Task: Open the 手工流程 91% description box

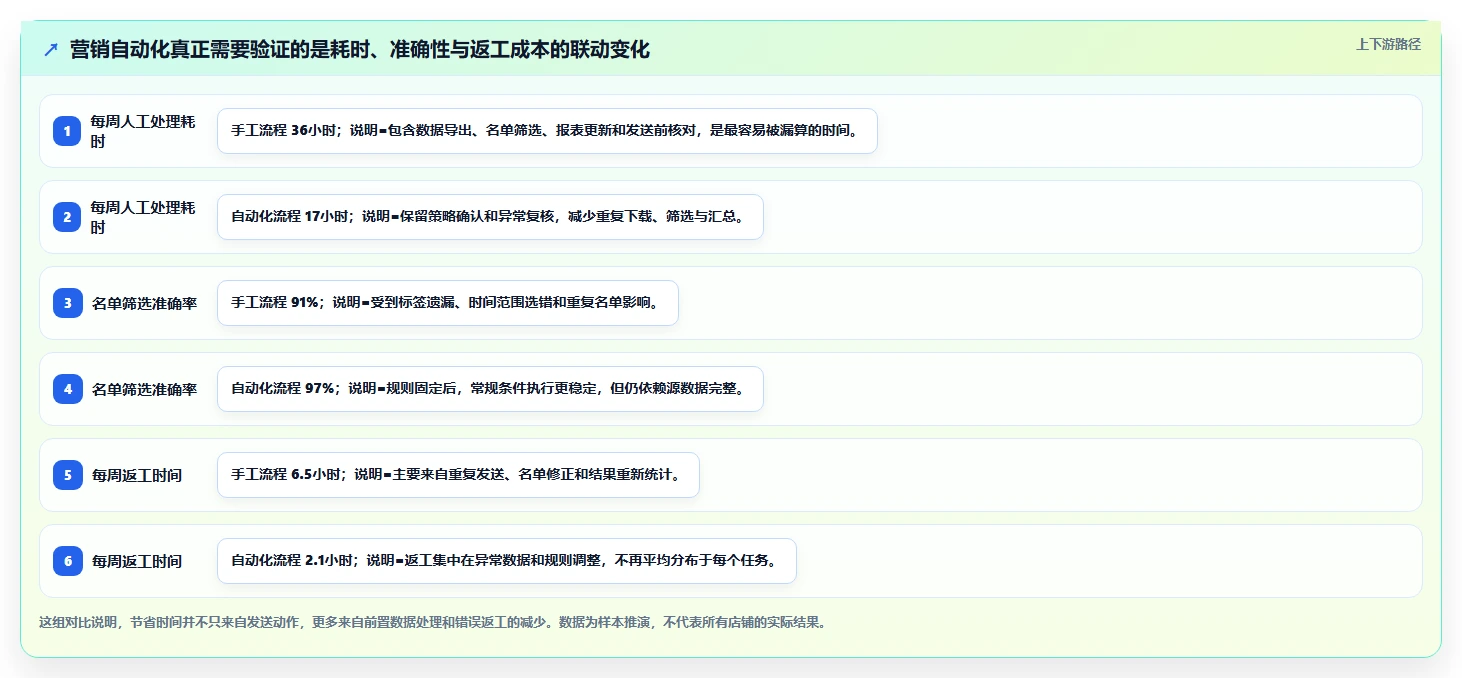Action: pyautogui.click(x=448, y=303)
